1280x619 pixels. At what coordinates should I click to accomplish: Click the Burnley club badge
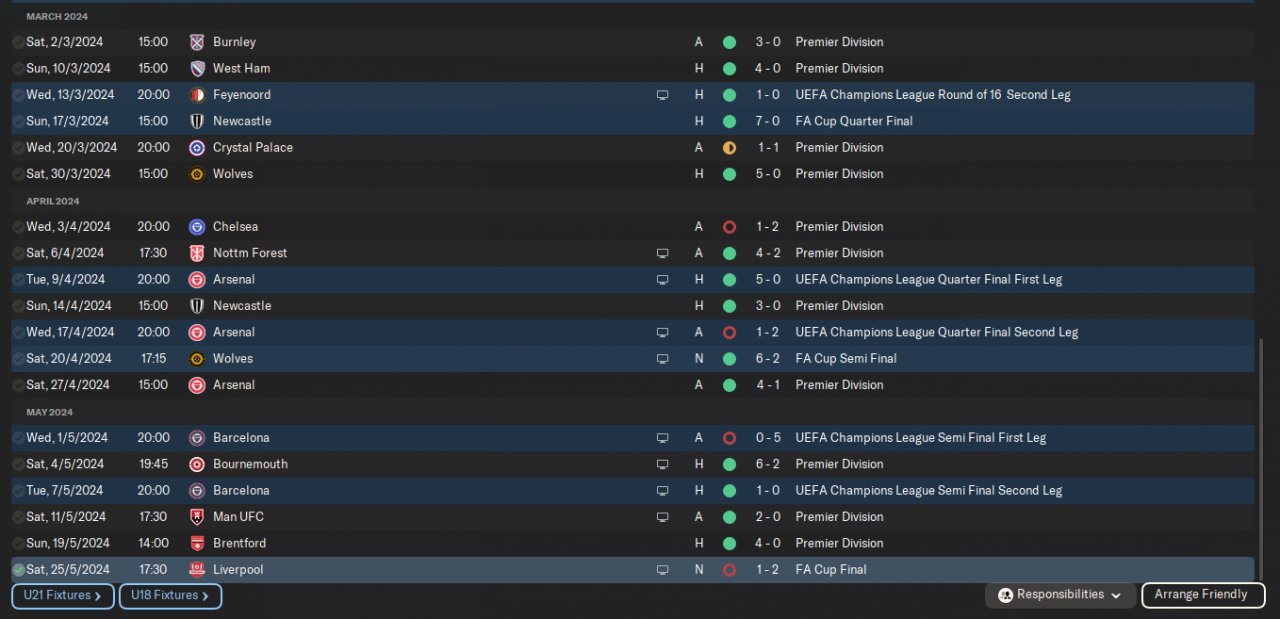[197, 42]
